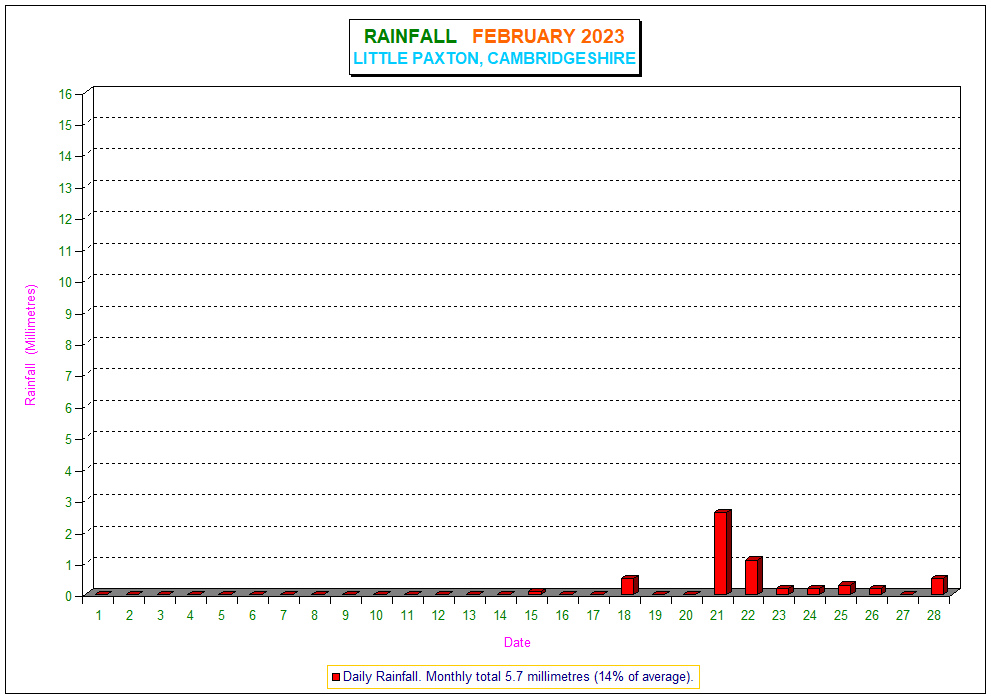The image size is (991, 698).
Task: Click the red bar for date 22
Action: [x=753, y=576]
